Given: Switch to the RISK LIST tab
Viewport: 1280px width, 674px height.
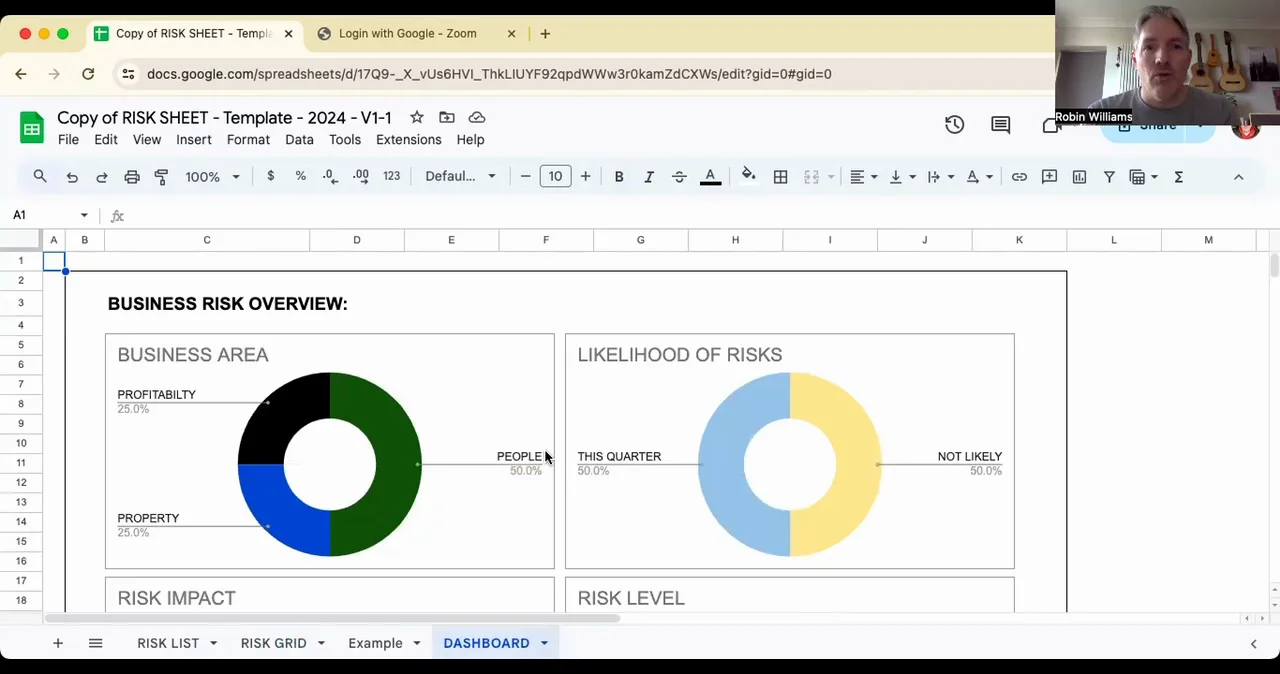Looking at the screenshot, I should pos(168,643).
